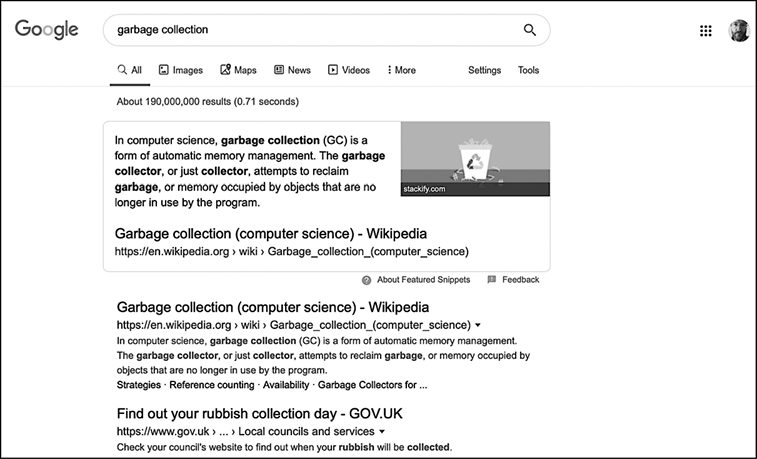Expand the More search options menu
This screenshot has height=459, width=757.
pos(401,71)
